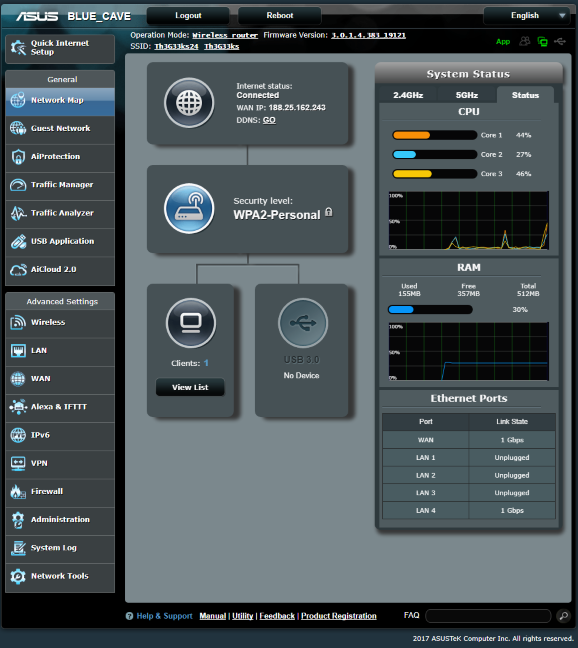Click the Alexa & IFTTT icon

[x=18, y=407]
